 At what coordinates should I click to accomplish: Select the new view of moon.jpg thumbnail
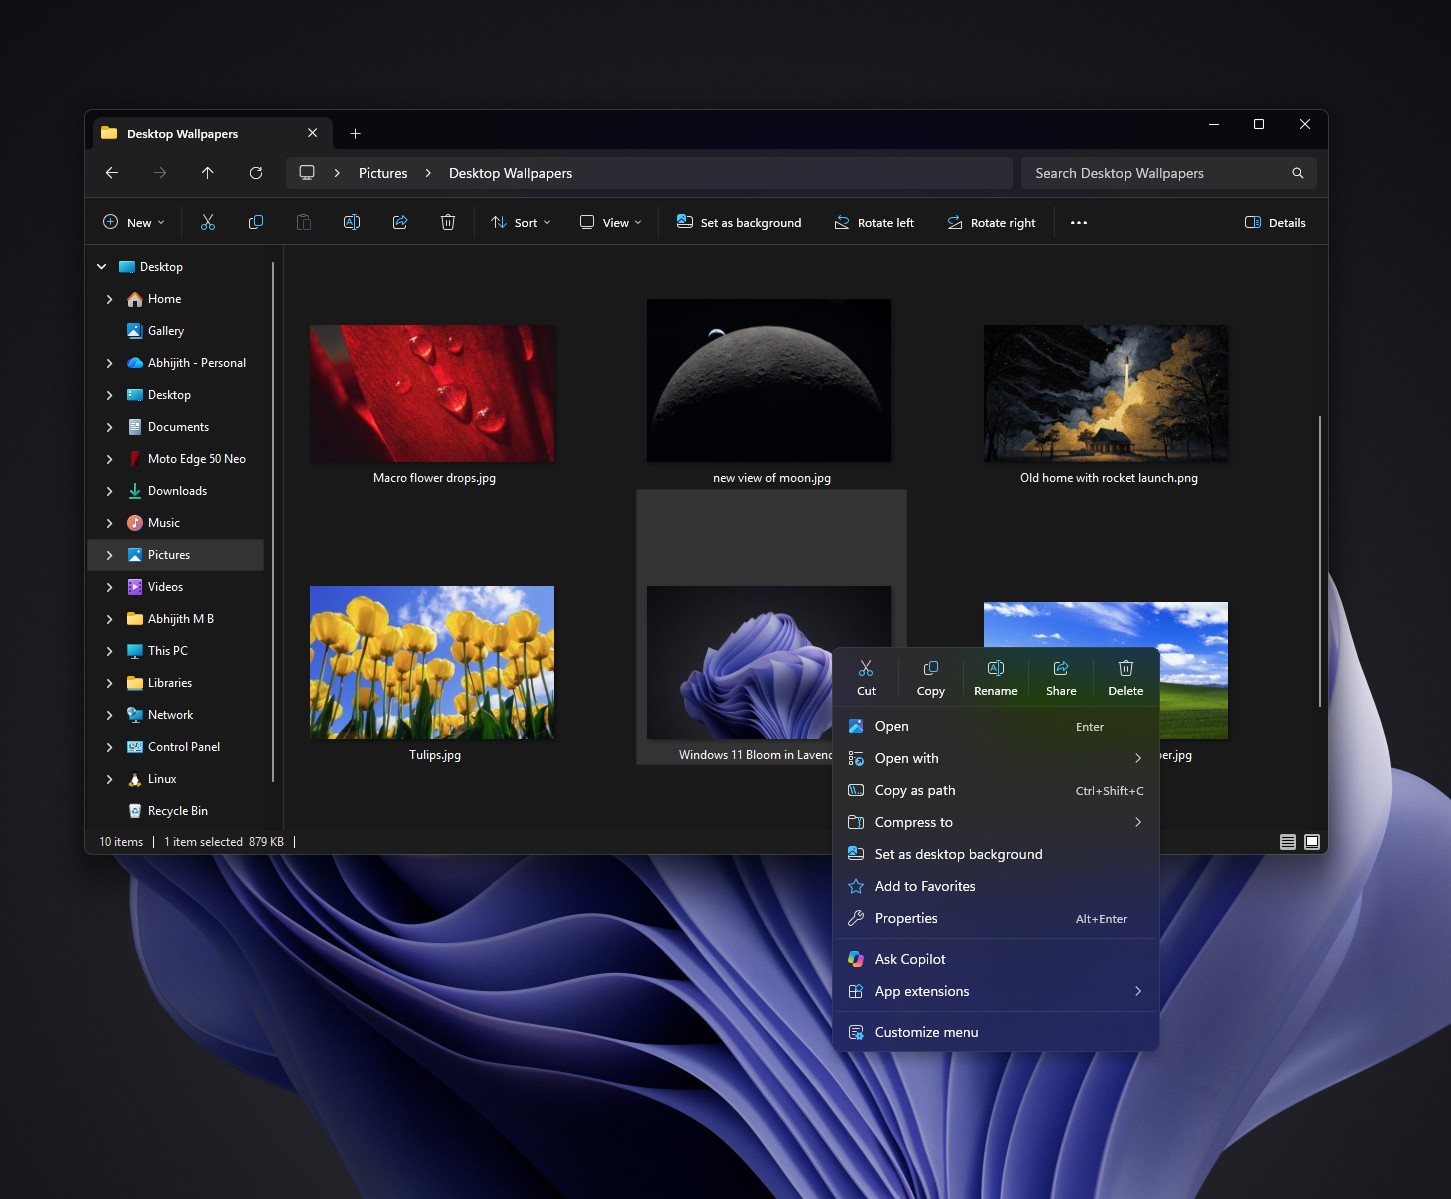point(769,381)
